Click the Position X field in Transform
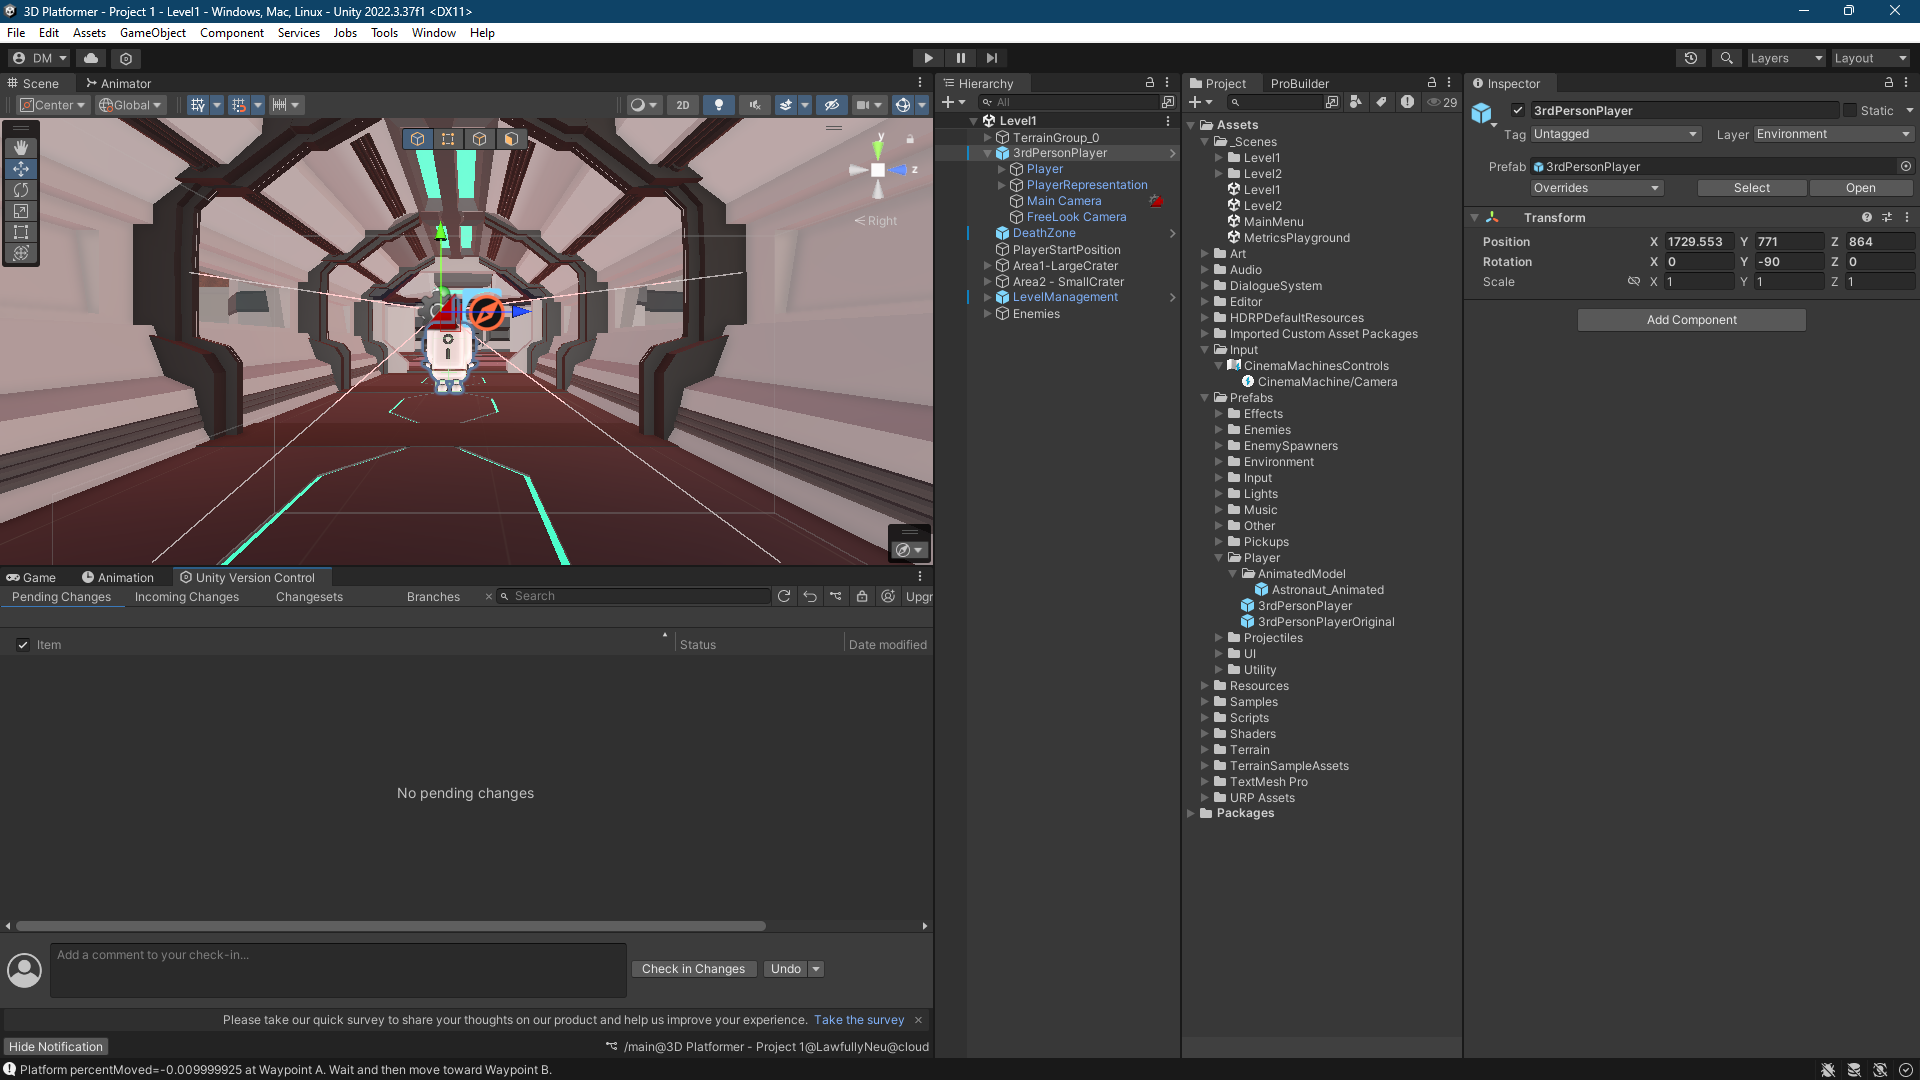The height and width of the screenshot is (1080, 1920). (x=1698, y=242)
